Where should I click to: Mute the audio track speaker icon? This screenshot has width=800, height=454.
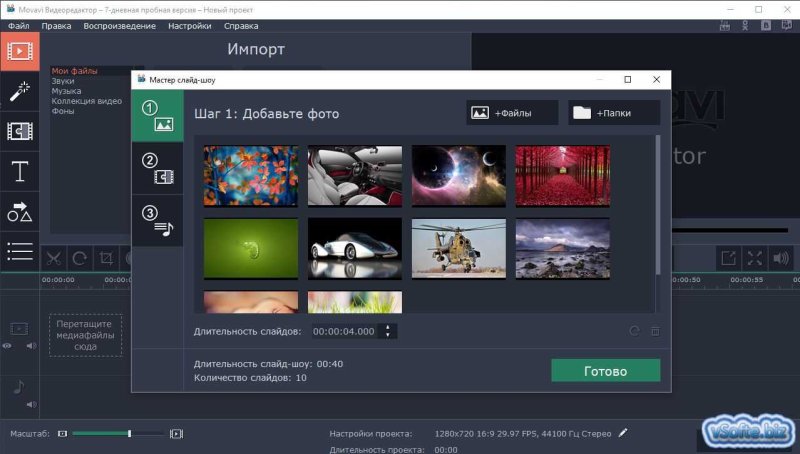[x=30, y=404]
